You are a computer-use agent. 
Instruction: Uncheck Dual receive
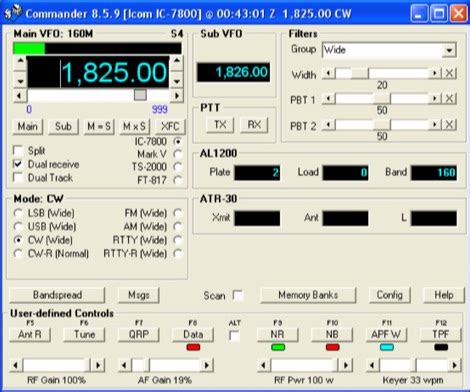coord(18,164)
